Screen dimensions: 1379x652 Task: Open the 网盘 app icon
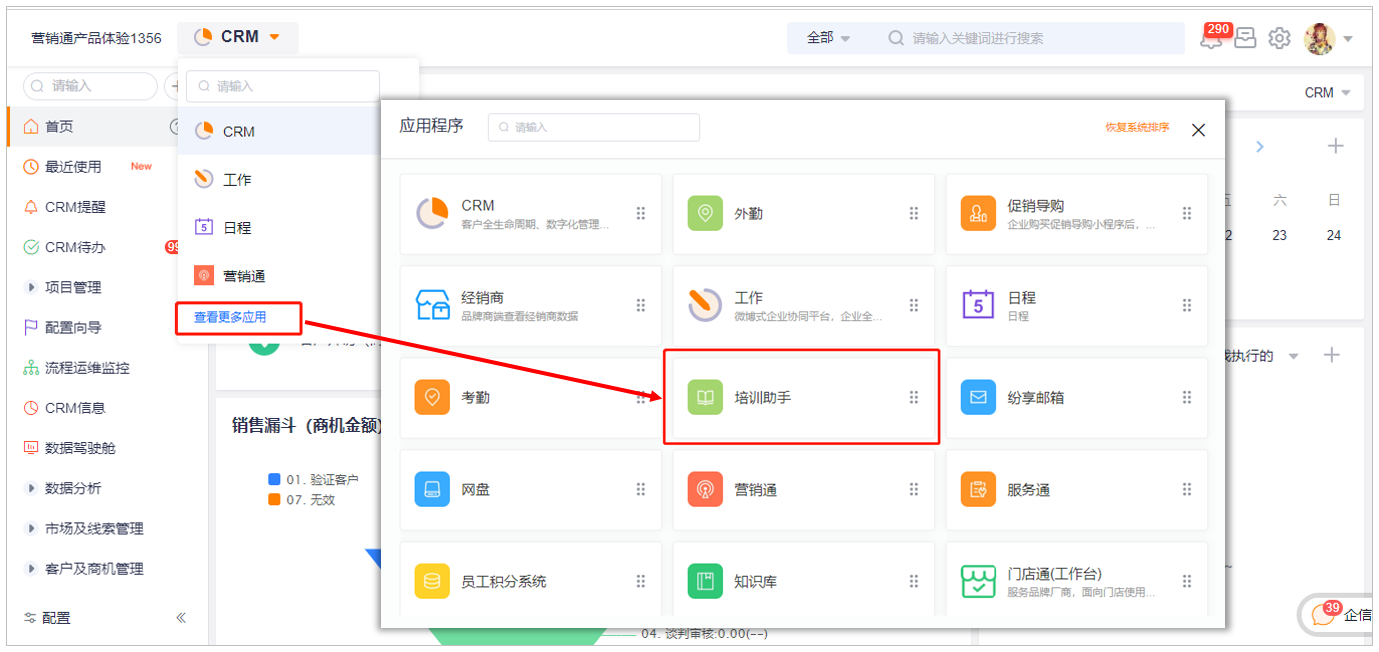pyautogui.click(x=432, y=489)
